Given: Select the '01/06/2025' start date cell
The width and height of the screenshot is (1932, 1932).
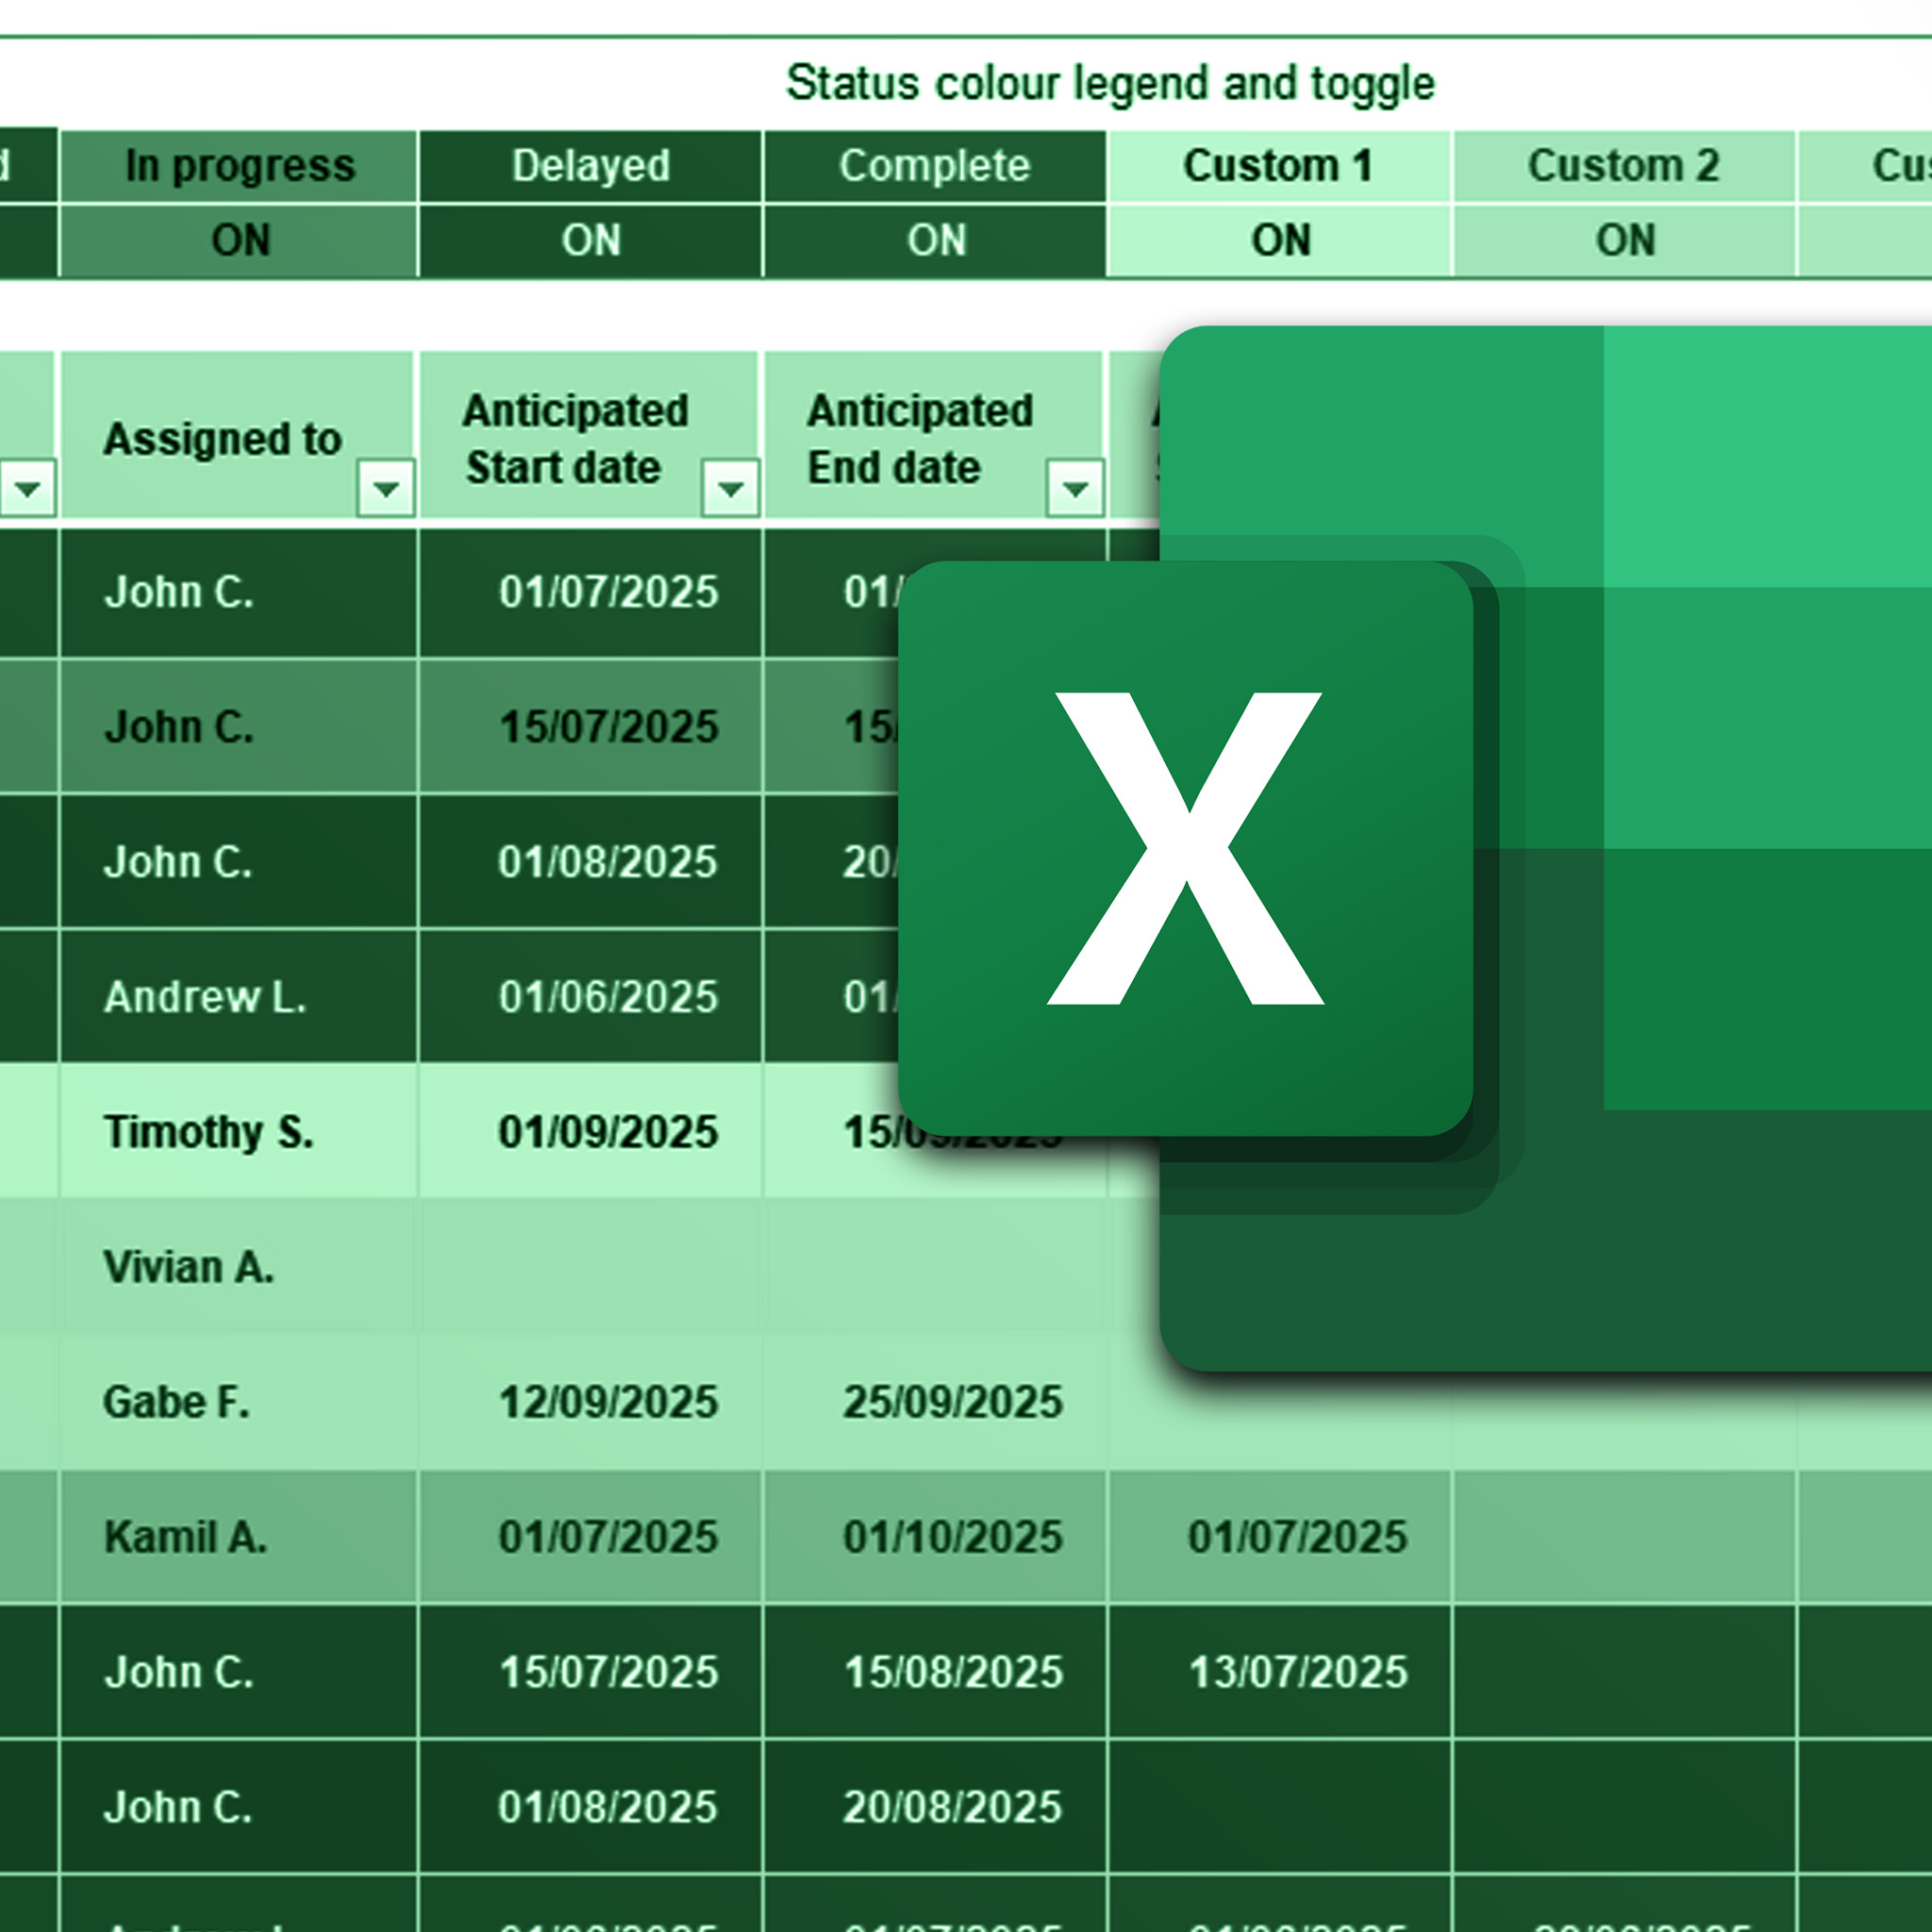Looking at the screenshot, I should (x=591, y=997).
